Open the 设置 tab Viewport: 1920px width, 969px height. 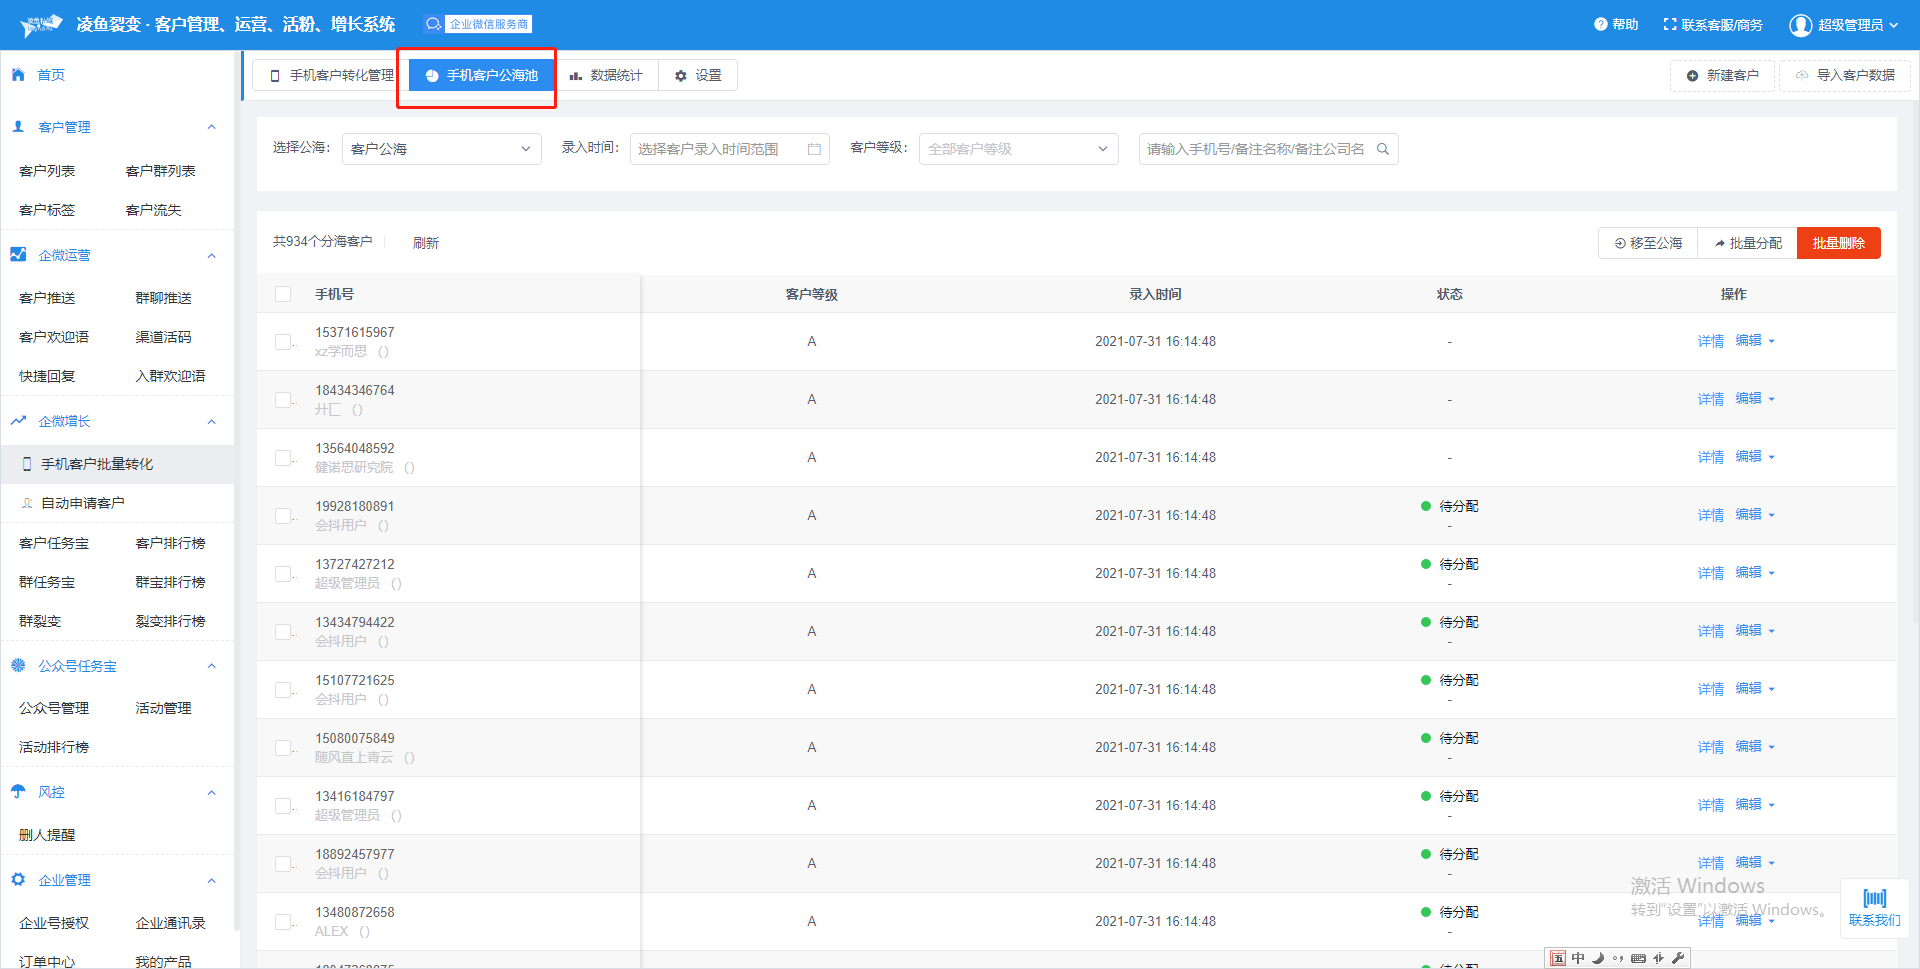(x=698, y=75)
